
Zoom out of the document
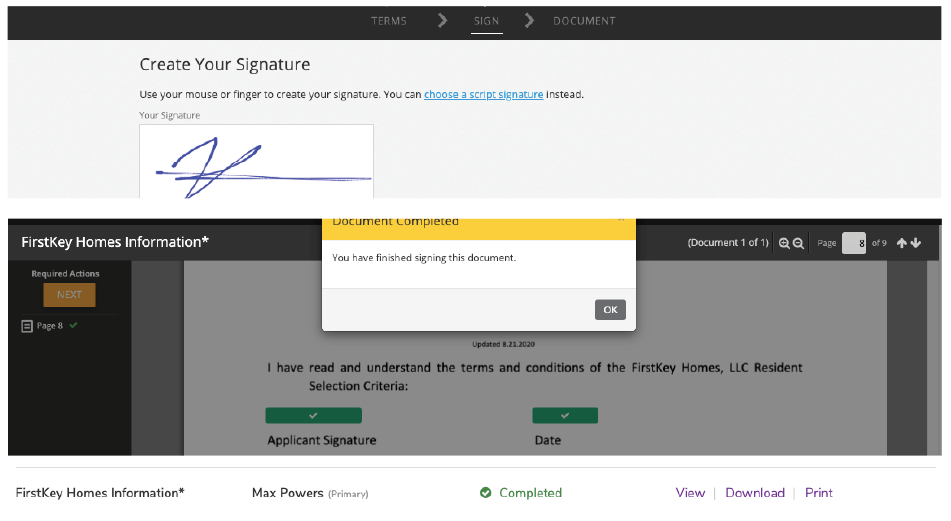coord(798,243)
